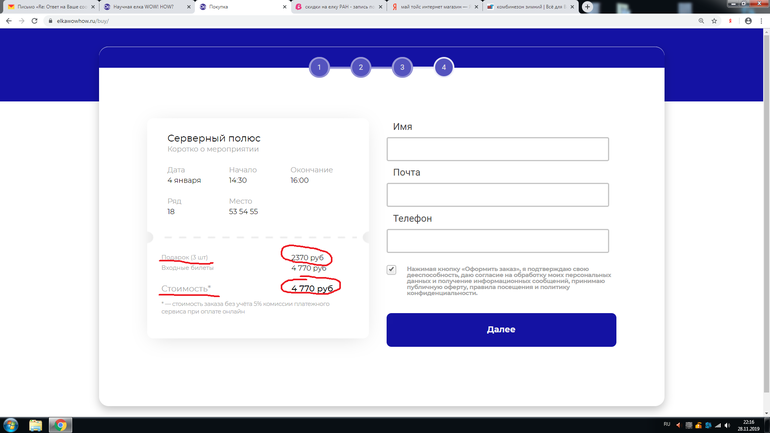770x433 pixels.
Task: Open File Explorer from the taskbar
Action: (36, 425)
